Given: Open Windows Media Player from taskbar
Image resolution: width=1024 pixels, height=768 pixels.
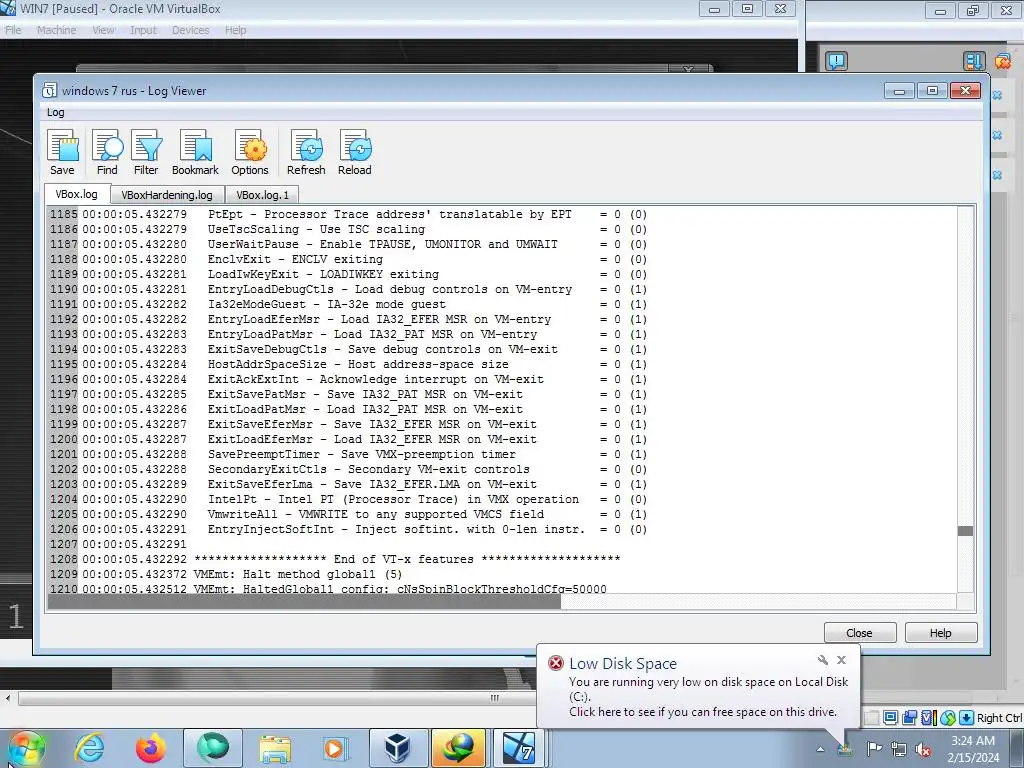Looking at the screenshot, I should point(336,748).
